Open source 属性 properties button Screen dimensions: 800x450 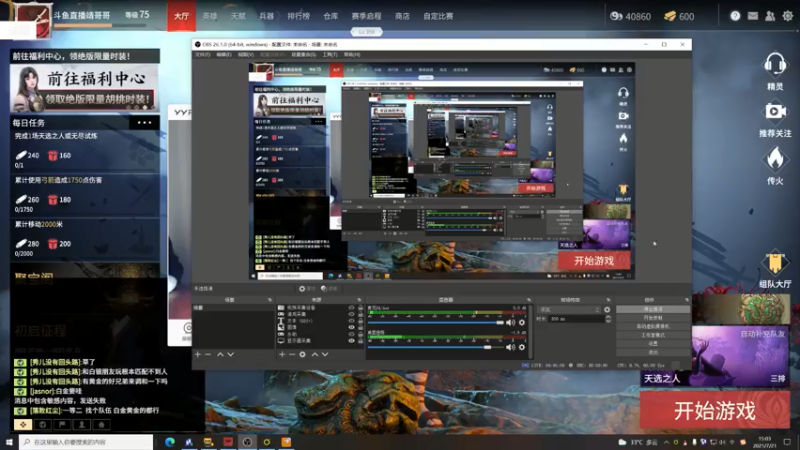[306, 289]
